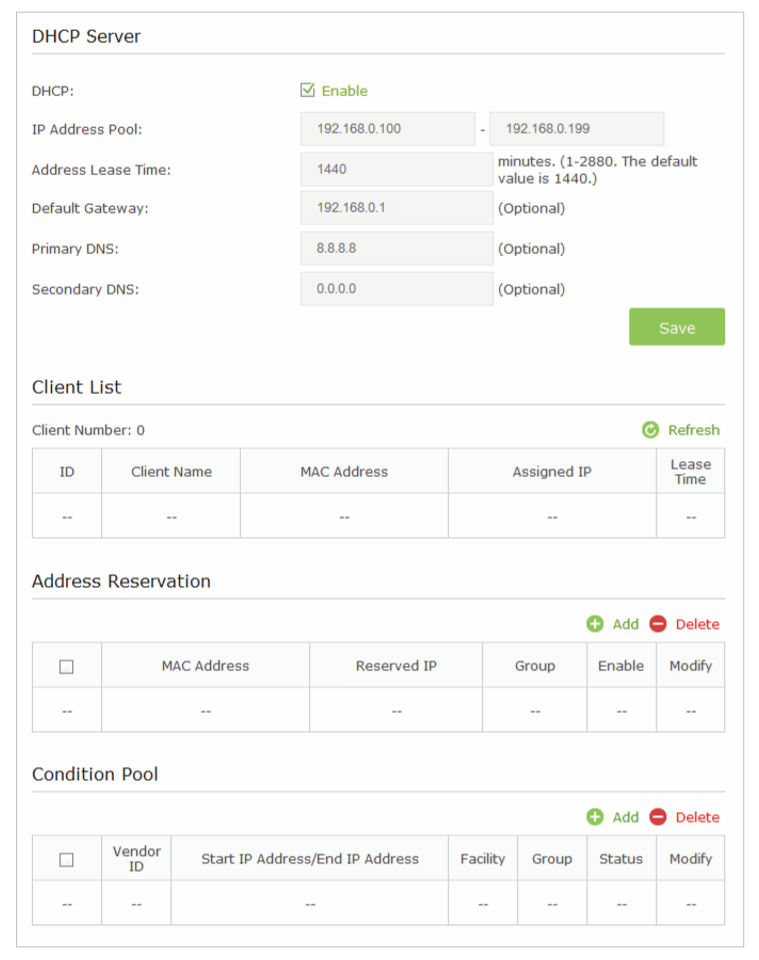Screen dimensions: 759x960
Task: Click the green plus icon in Address Reservation
Action: click(595, 624)
